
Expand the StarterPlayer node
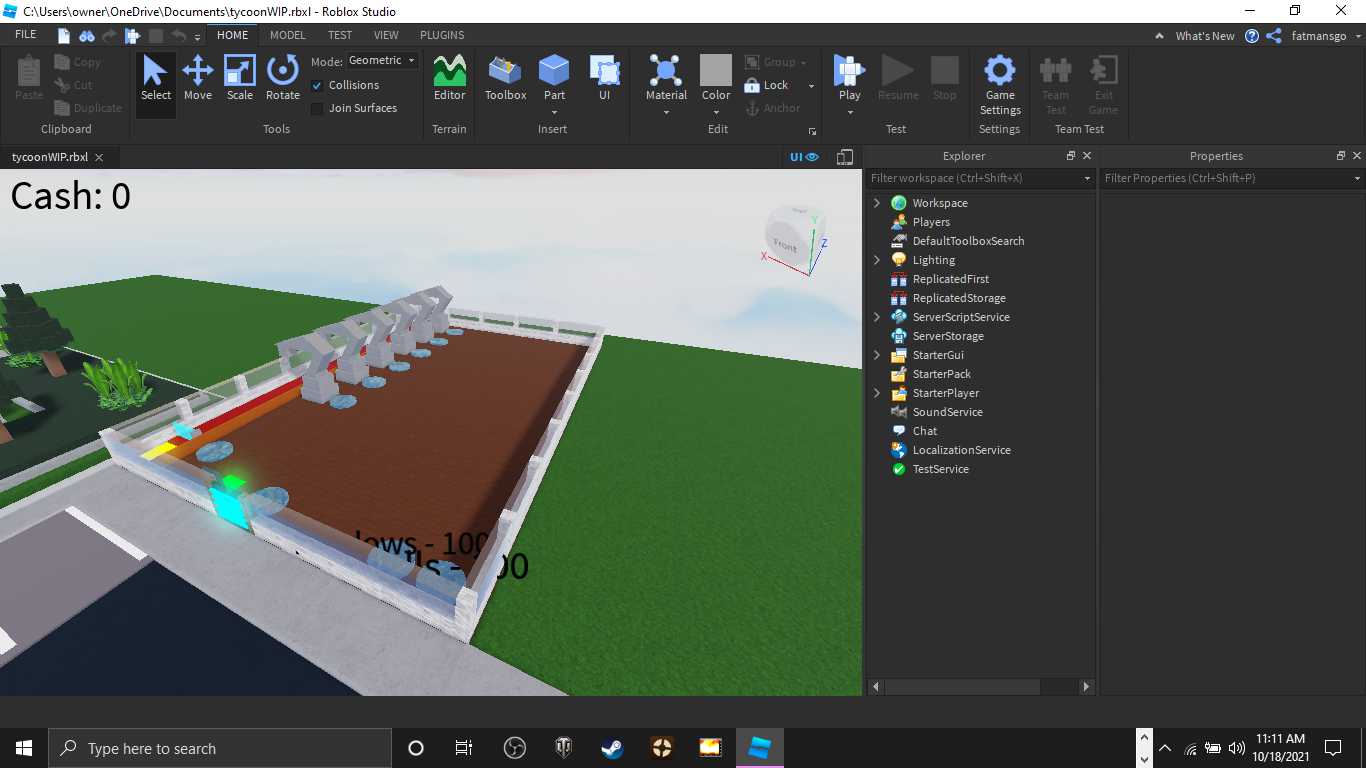(x=877, y=393)
